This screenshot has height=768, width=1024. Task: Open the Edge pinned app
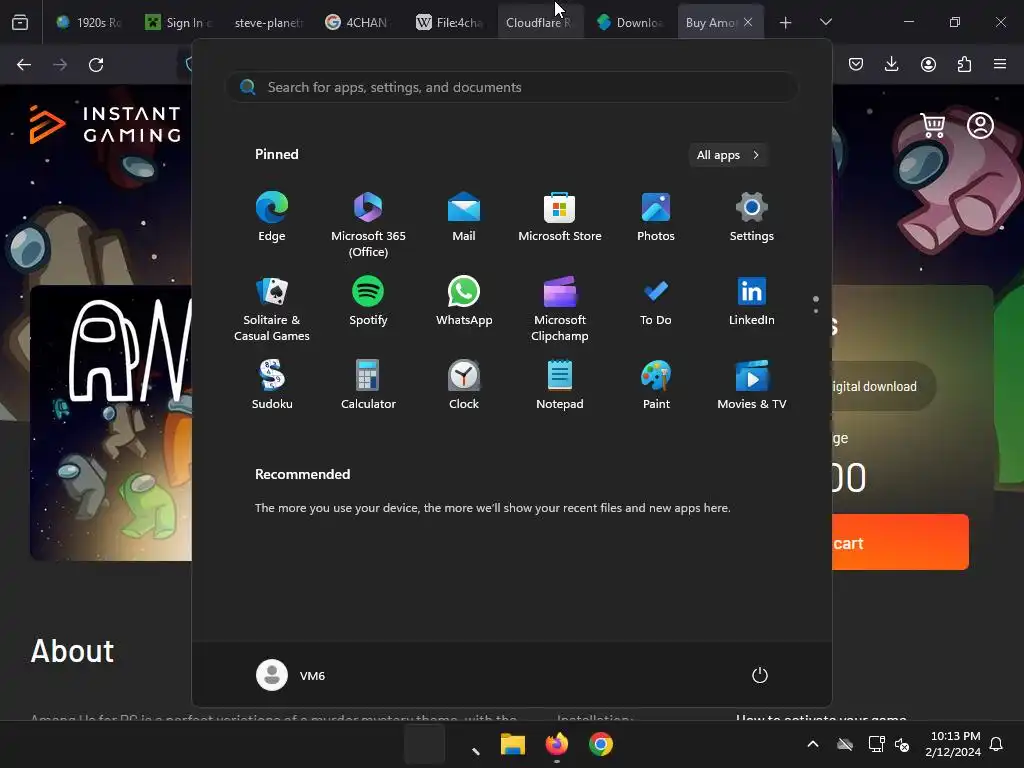272,217
